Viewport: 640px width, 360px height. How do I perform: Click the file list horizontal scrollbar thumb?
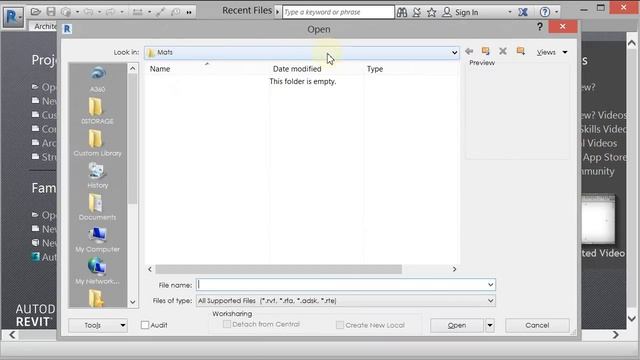point(278,269)
